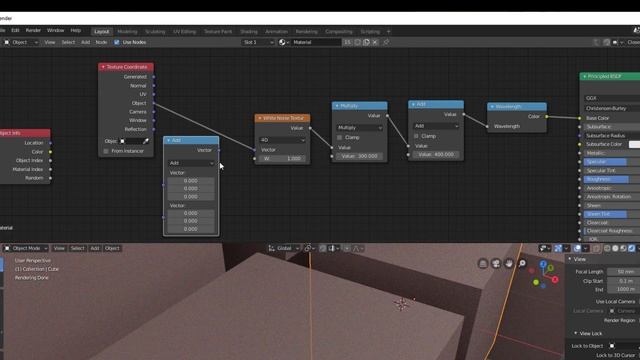This screenshot has width=640, height=360.
Task: Click the new material duplicate icon
Action: point(366,42)
